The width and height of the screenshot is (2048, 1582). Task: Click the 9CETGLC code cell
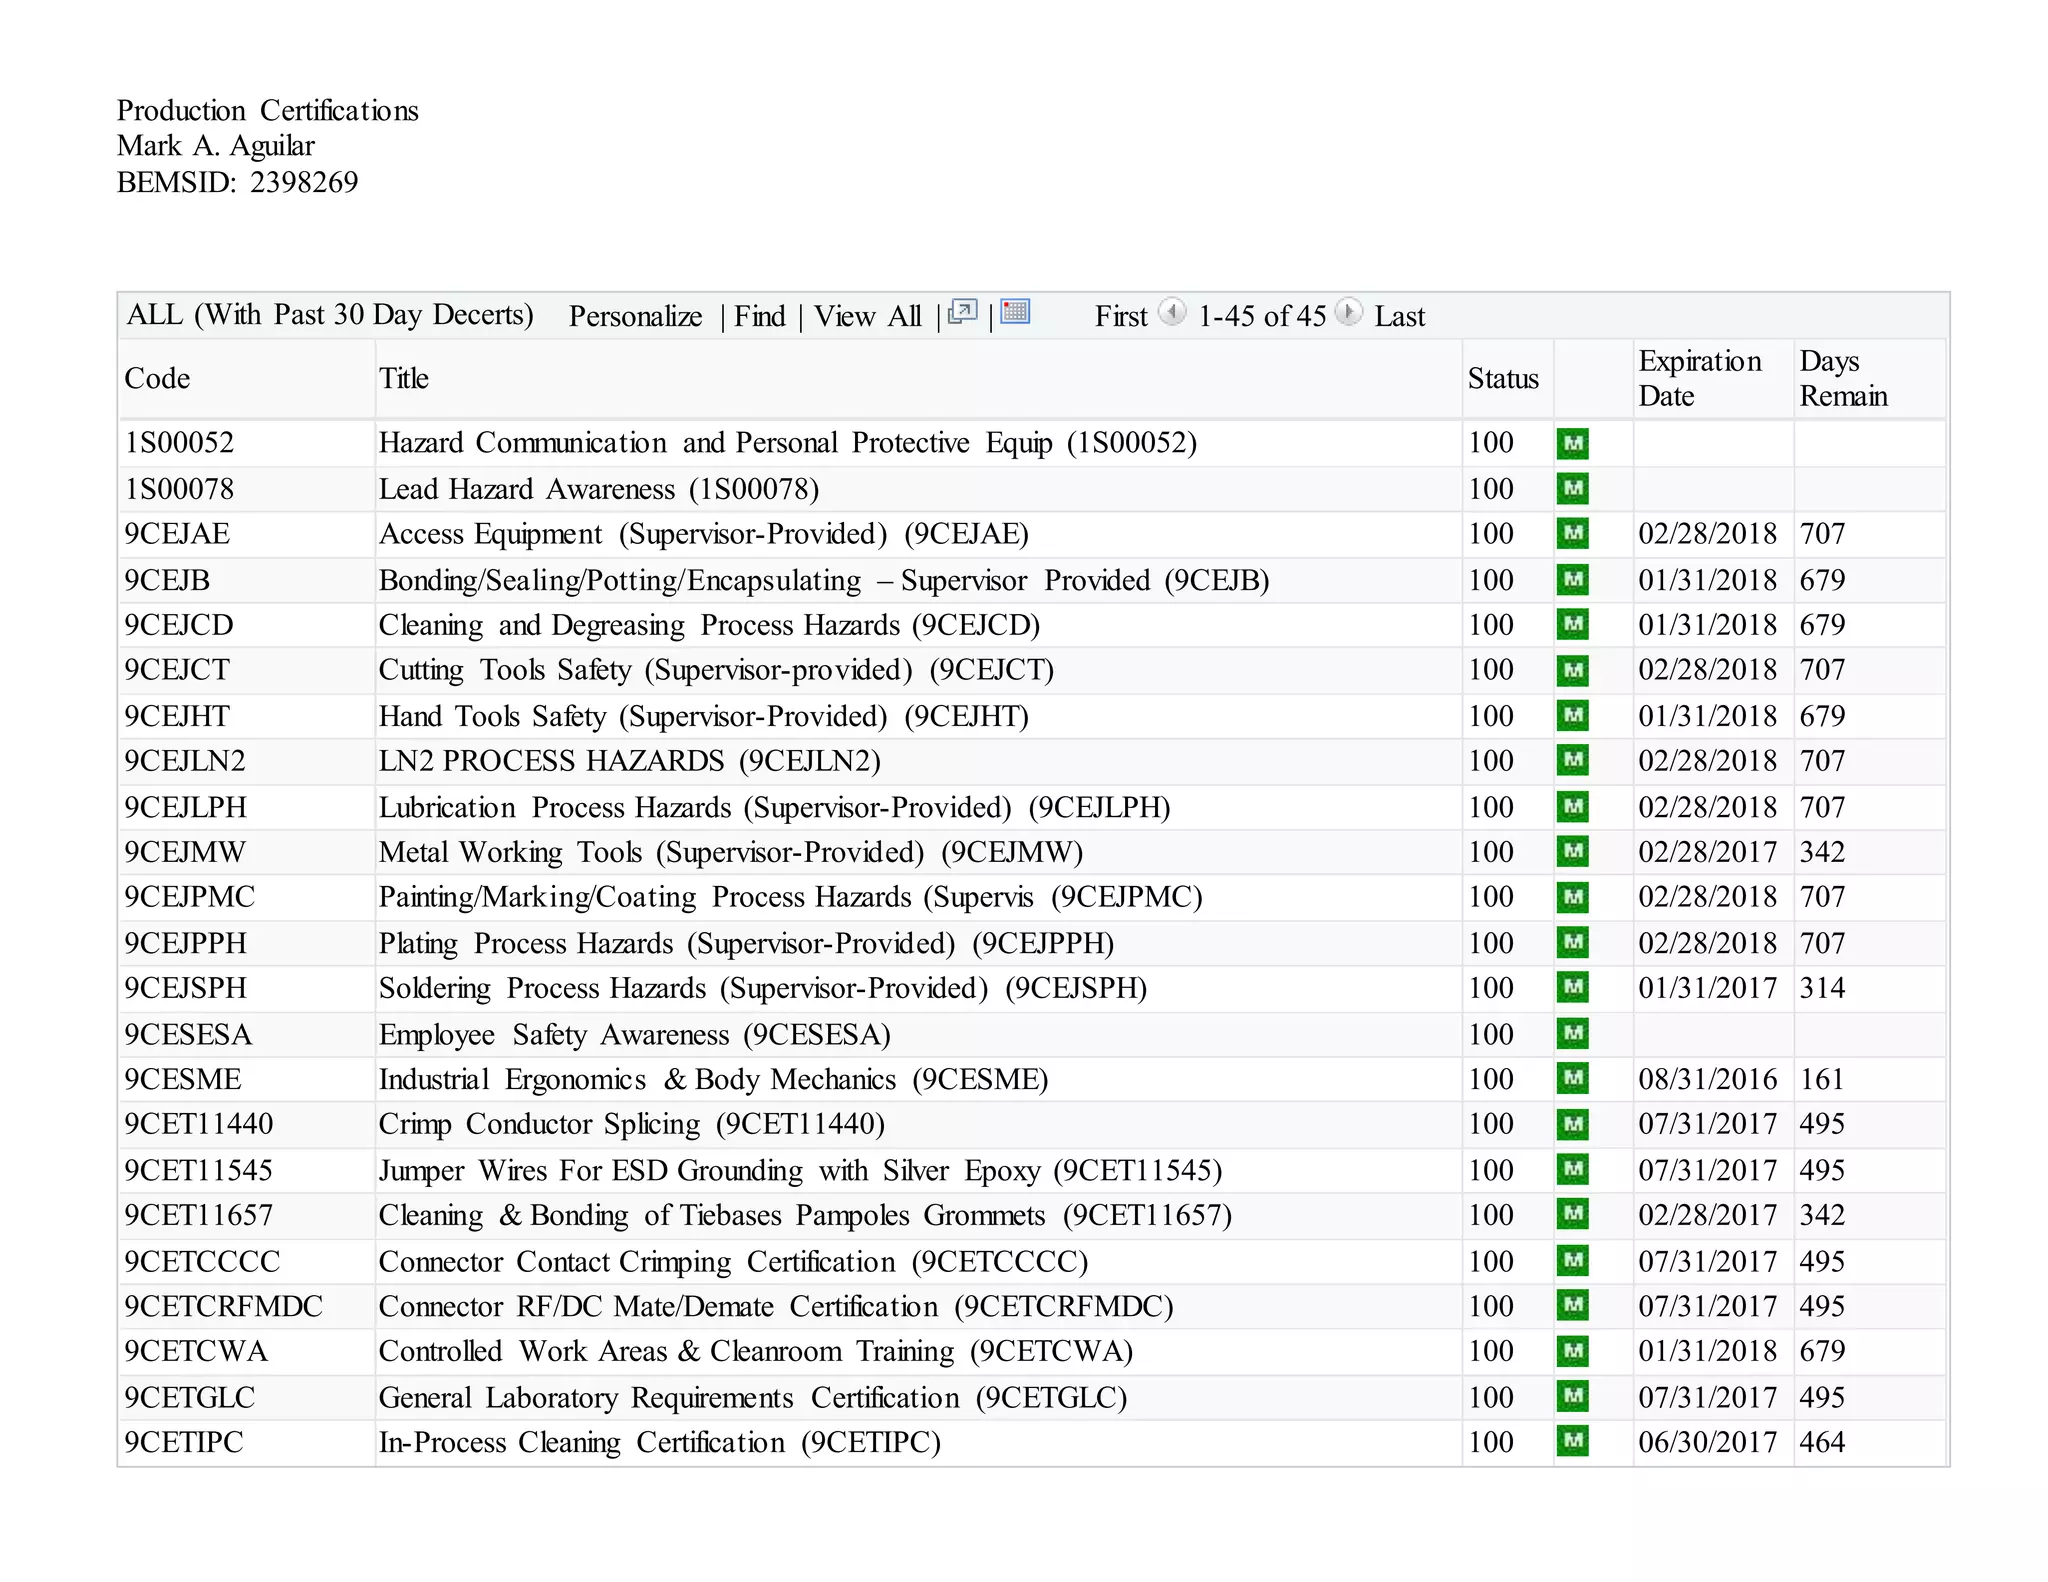(189, 1397)
